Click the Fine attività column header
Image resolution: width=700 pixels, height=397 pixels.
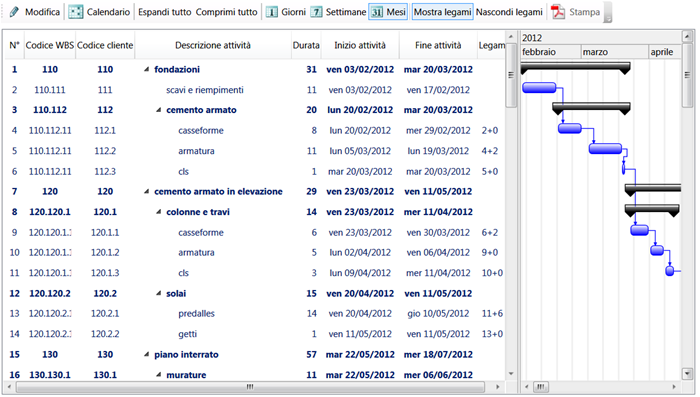(x=438, y=45)
